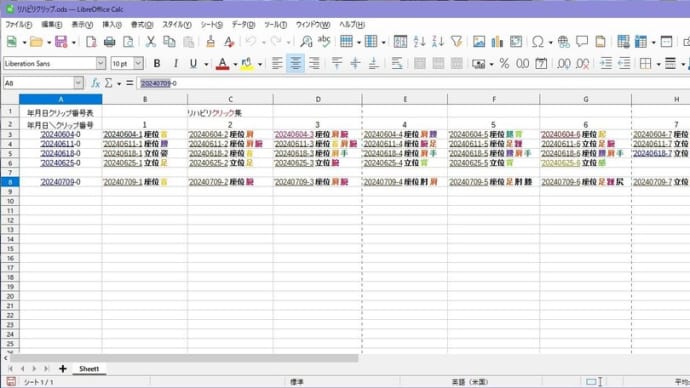Toggle Italic formatting
The width and height of the screenshot is (690, 388).
pyautogui.click(x=175, y=64)
